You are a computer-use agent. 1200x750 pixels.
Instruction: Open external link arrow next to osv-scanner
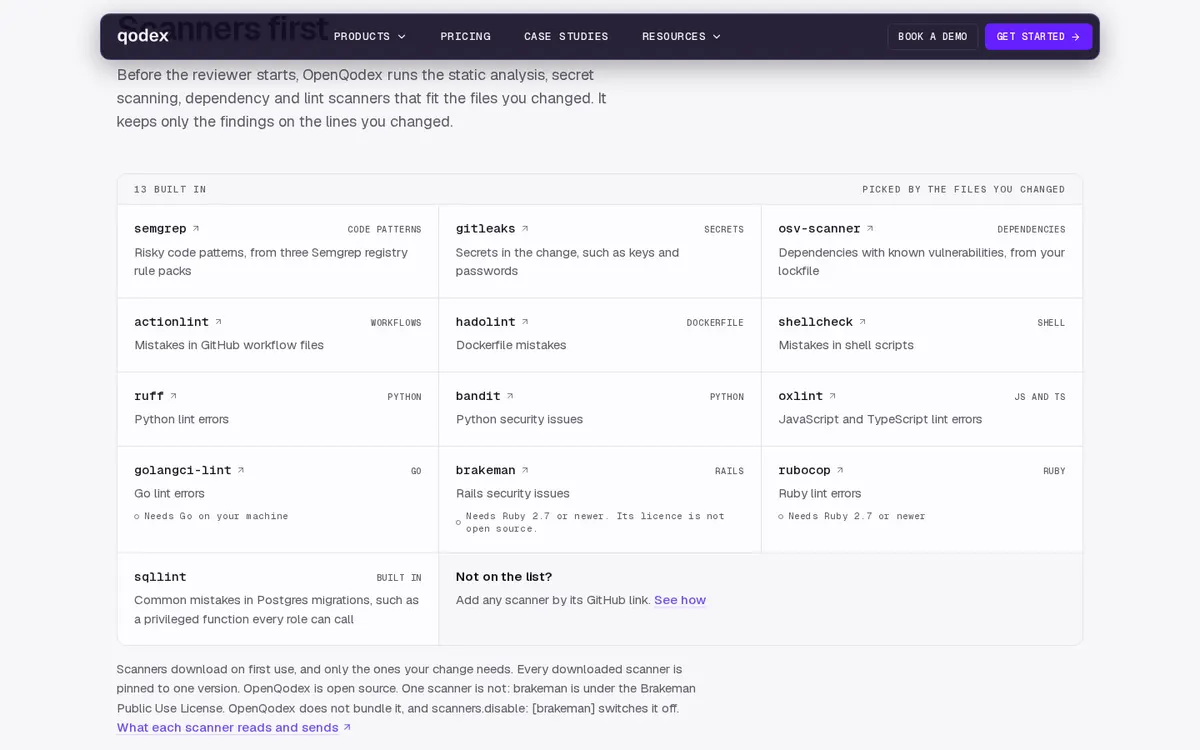tap(870, 229)
